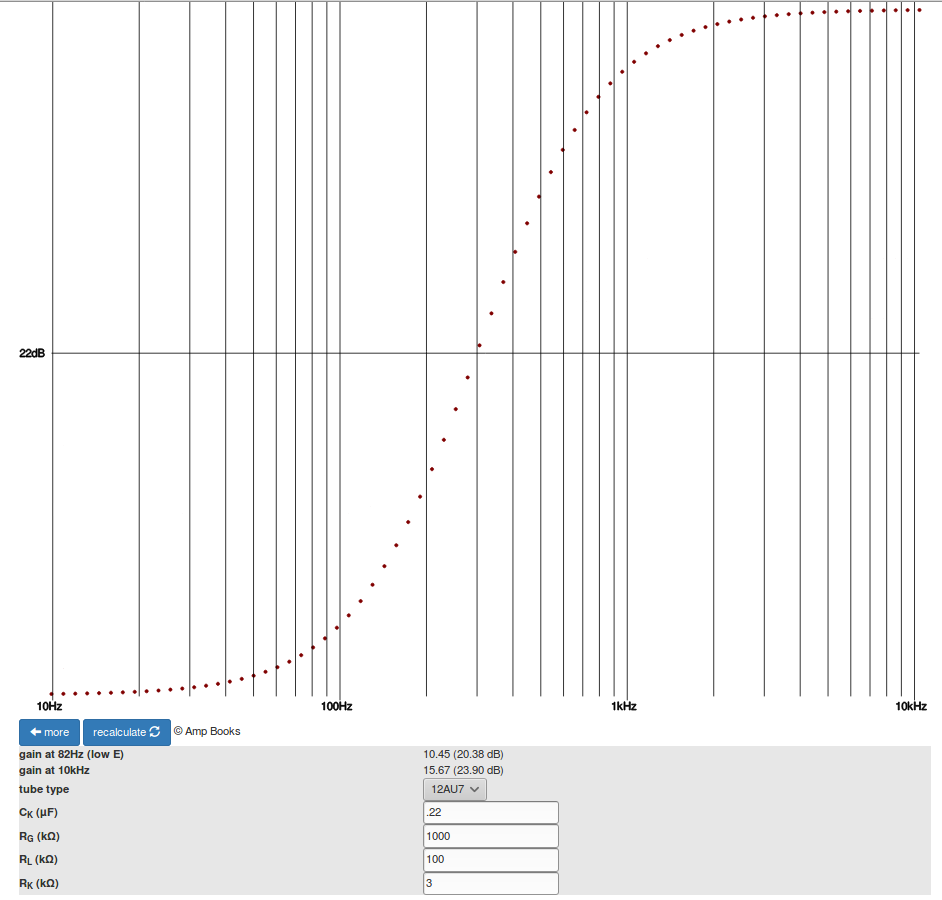Image resolution: width=942 pixels, height=900 pixels.
Task: Focus the RG (kΩ) input containing 1000
Action: tap(491, 836)
